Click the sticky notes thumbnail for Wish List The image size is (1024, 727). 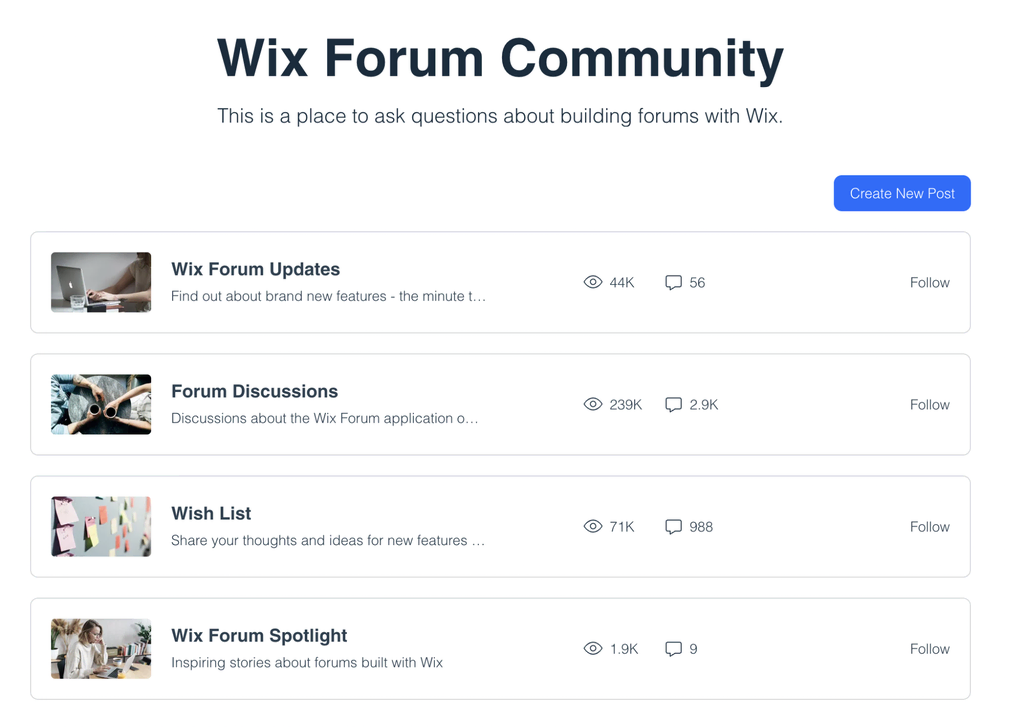pyautogui.click(x=101, y=526)
